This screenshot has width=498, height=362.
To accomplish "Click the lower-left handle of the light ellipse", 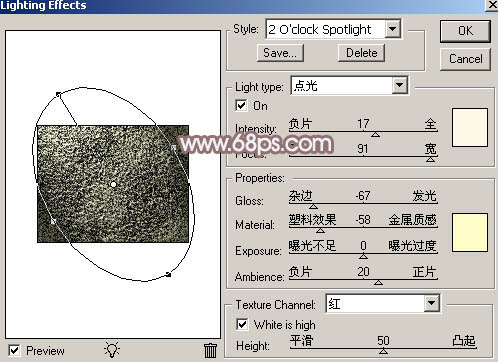I will pyautogui.click(x=53, y=221).
